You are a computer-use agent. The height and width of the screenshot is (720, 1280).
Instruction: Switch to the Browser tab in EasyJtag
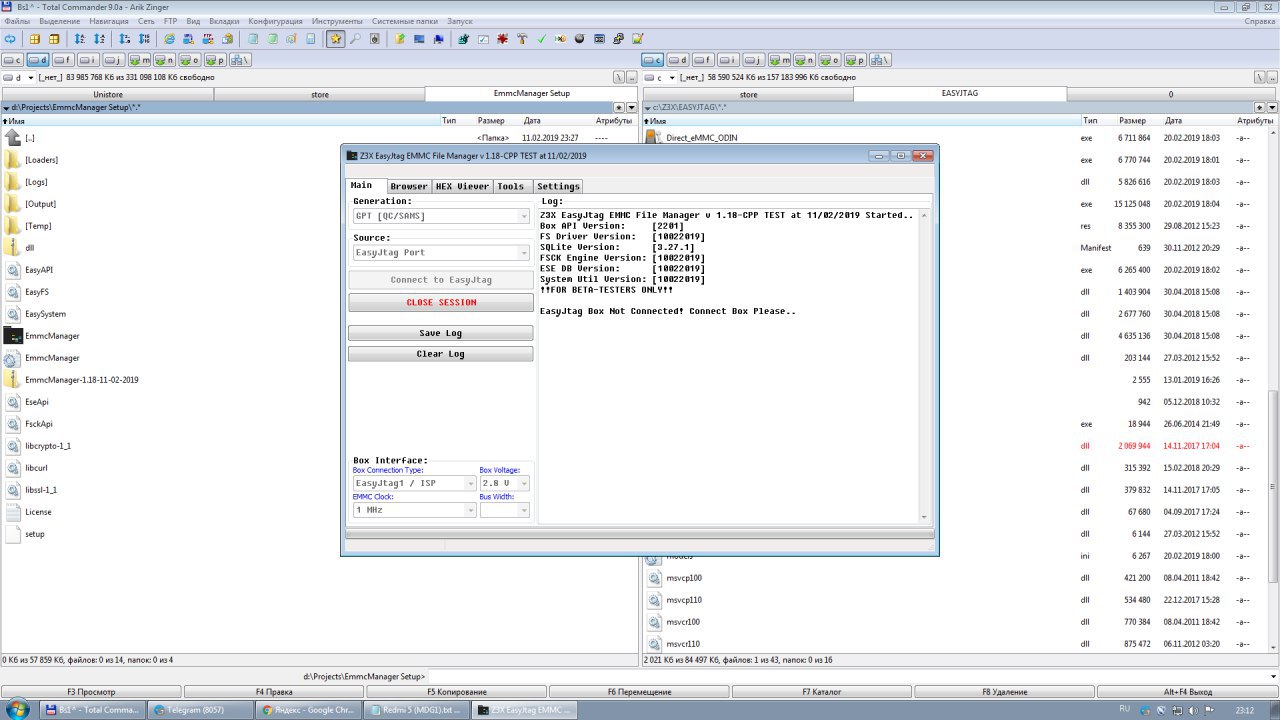point(409,186)
